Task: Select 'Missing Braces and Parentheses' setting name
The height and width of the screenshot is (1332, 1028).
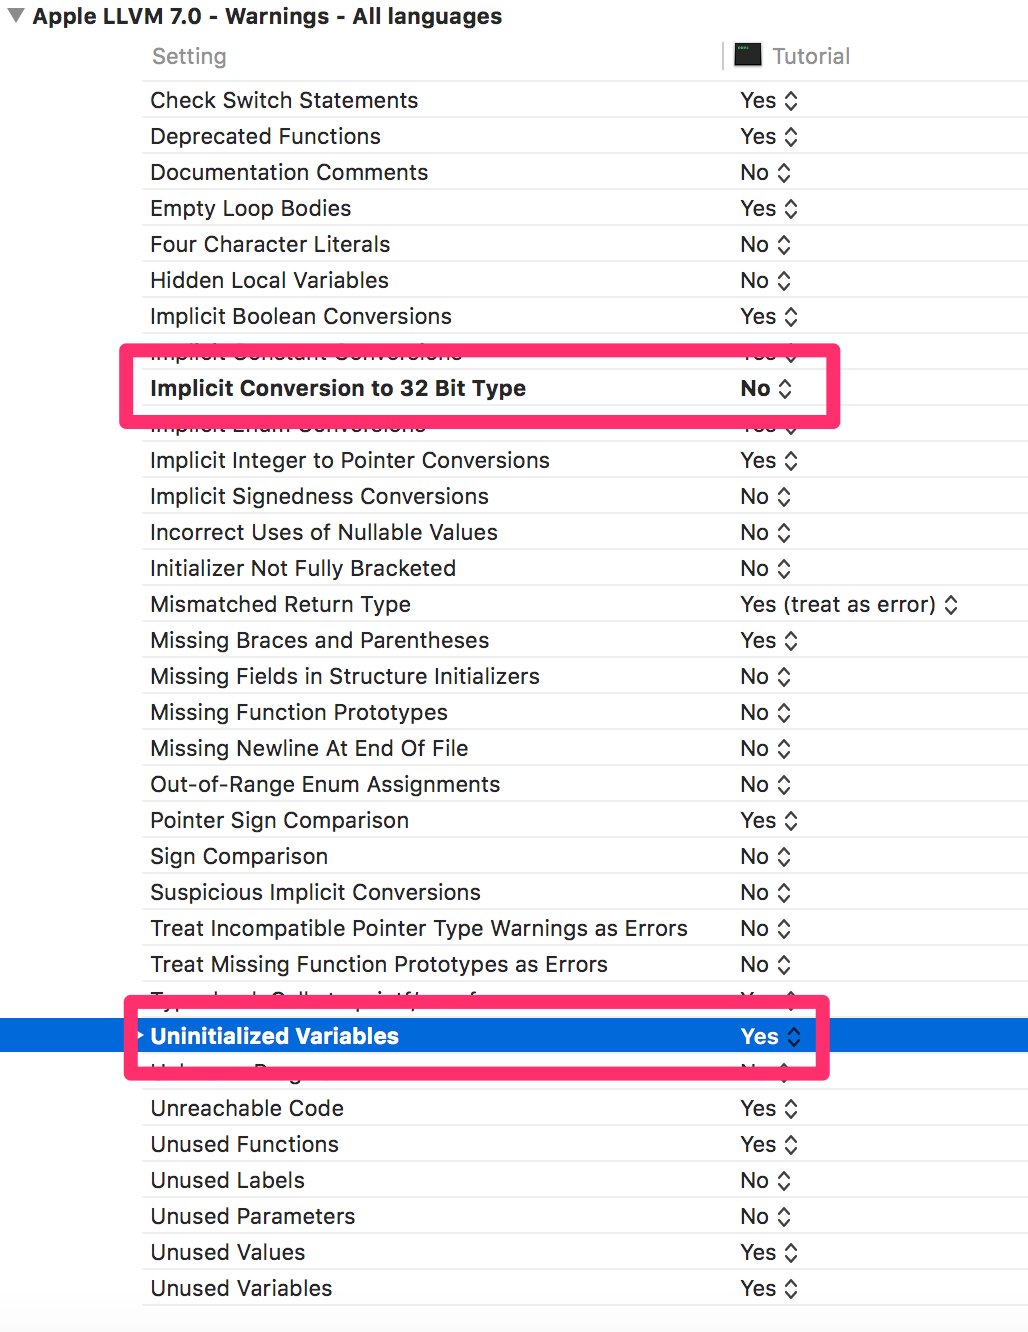Action: pyautogui.click(x=320, y=640)
